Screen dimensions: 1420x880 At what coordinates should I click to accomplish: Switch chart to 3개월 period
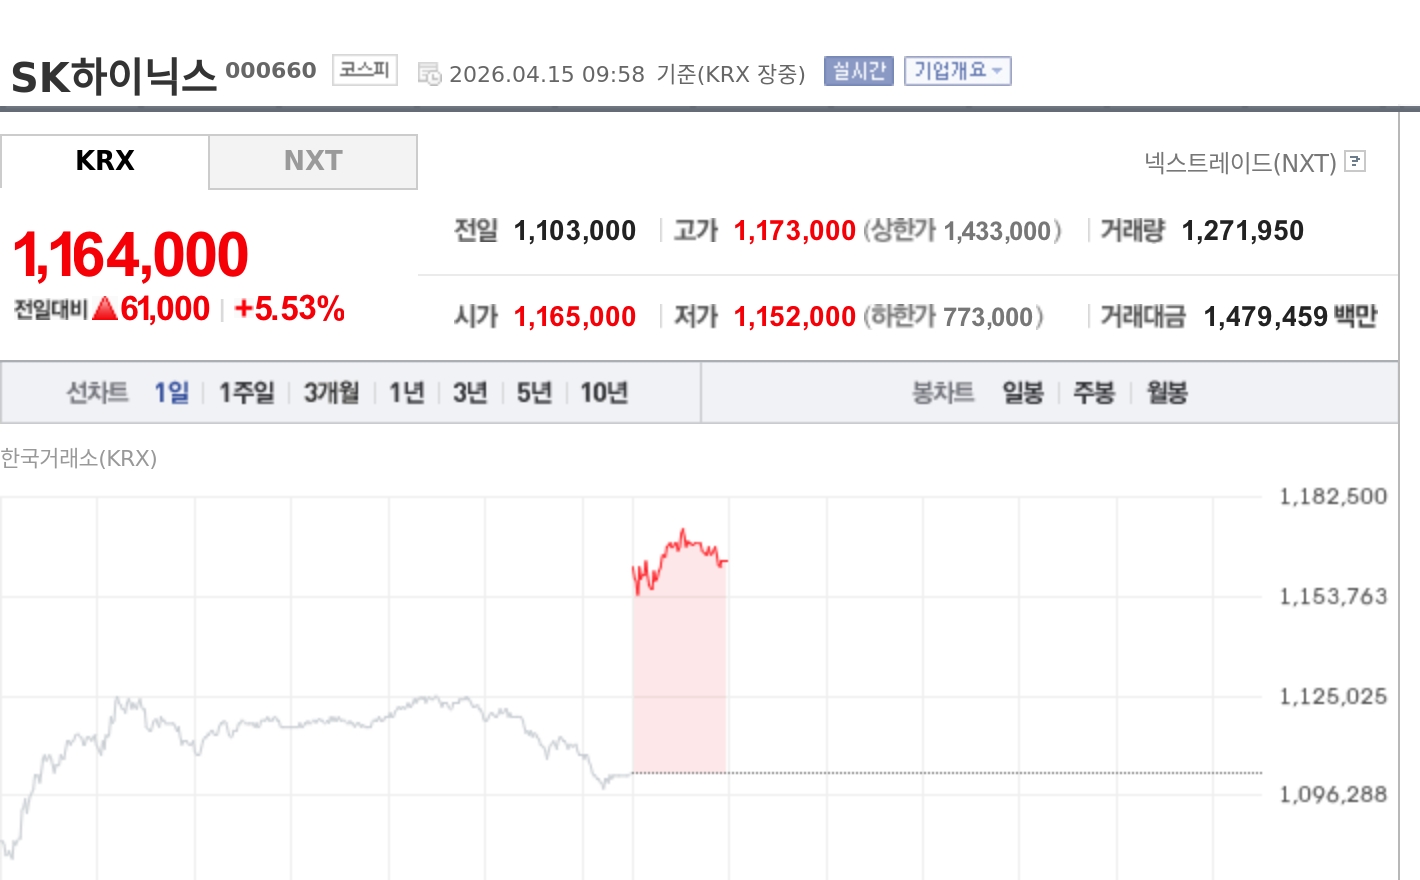point(331,392)
